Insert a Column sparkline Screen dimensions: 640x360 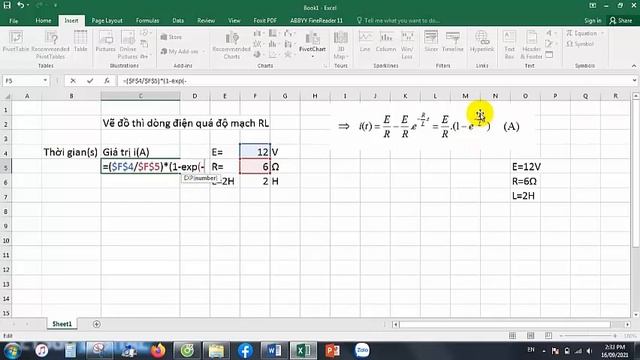pos(386,42)
